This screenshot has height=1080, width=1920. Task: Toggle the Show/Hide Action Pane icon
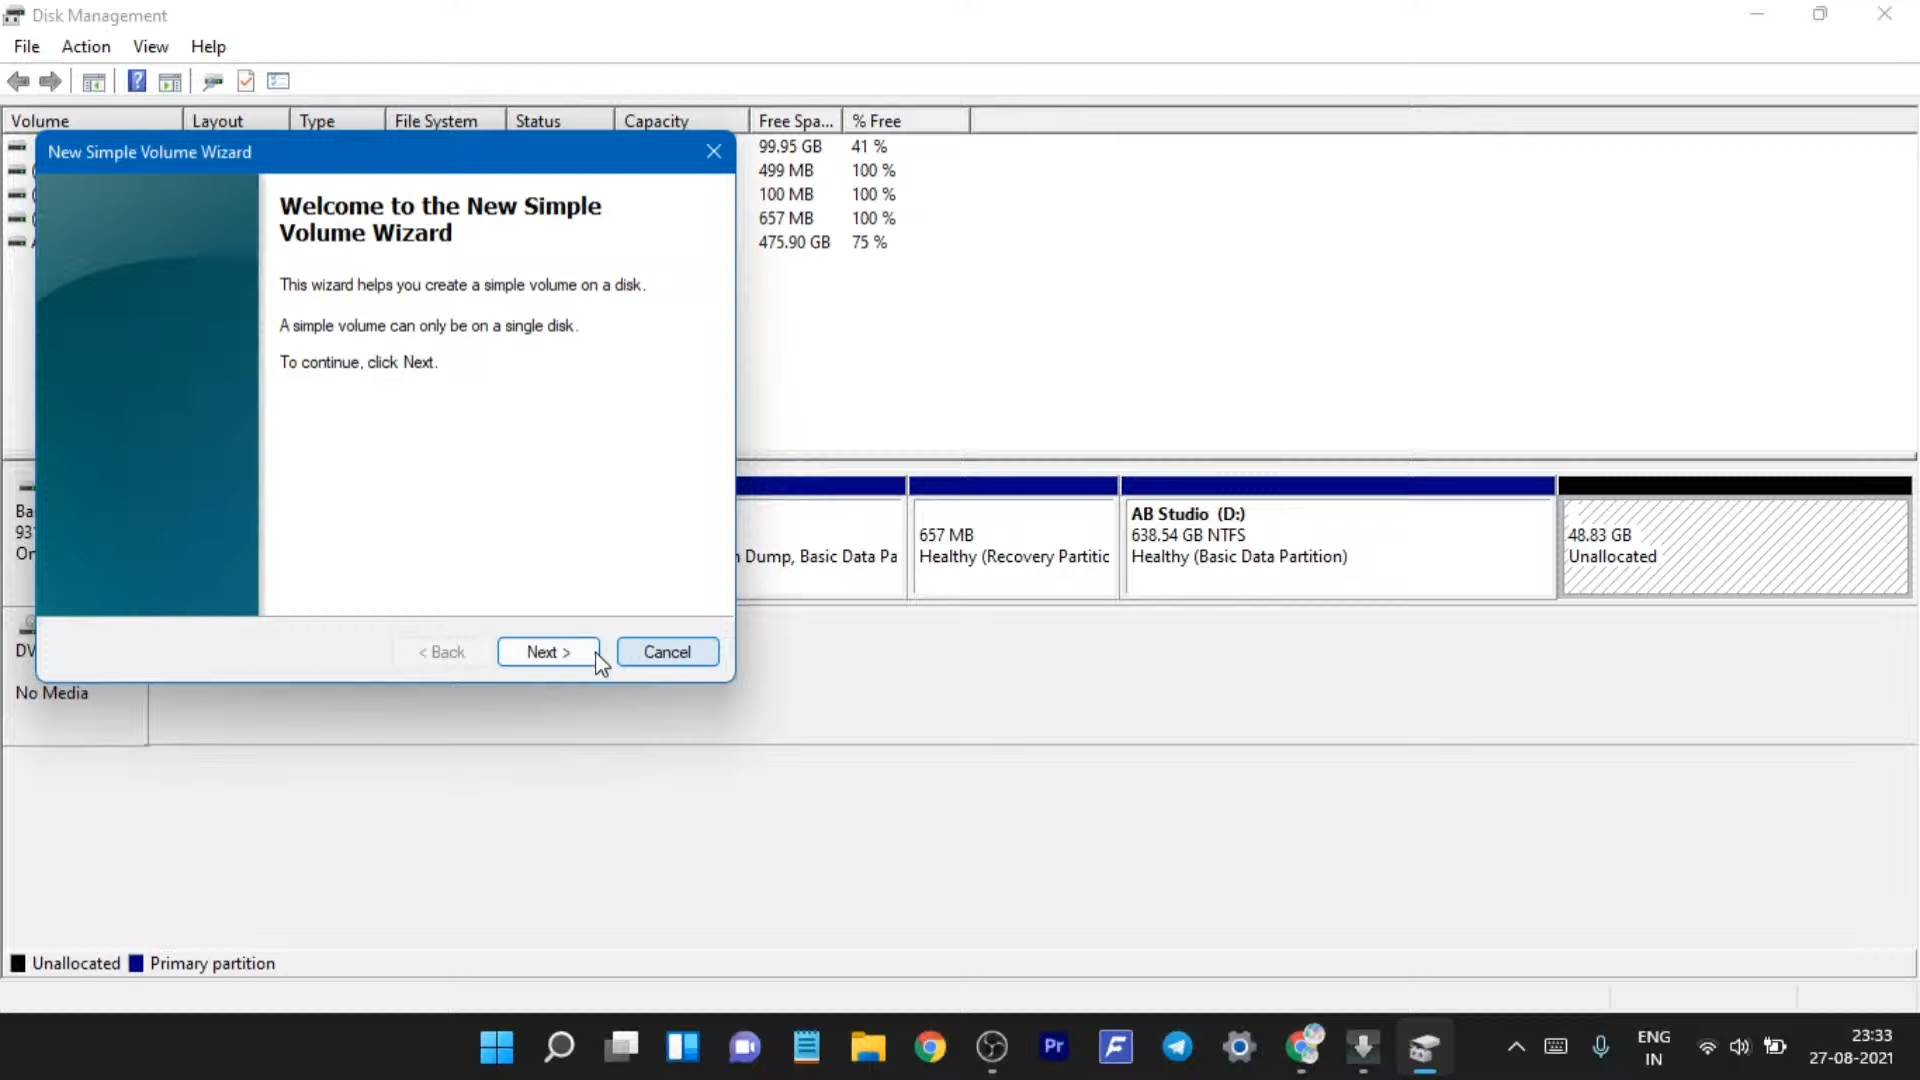click(170, 81)
